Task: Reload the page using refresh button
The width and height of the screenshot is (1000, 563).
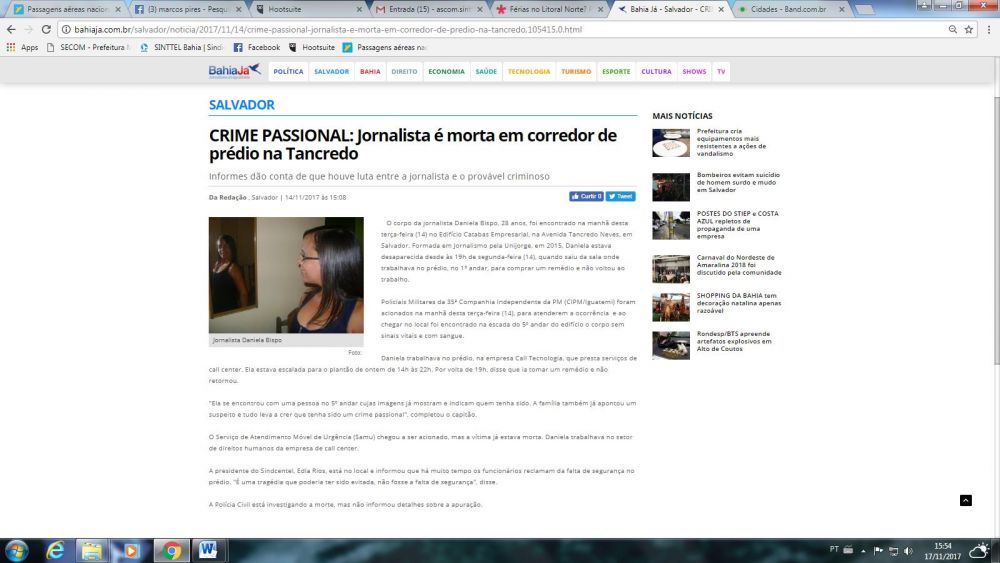Action: 47,29
